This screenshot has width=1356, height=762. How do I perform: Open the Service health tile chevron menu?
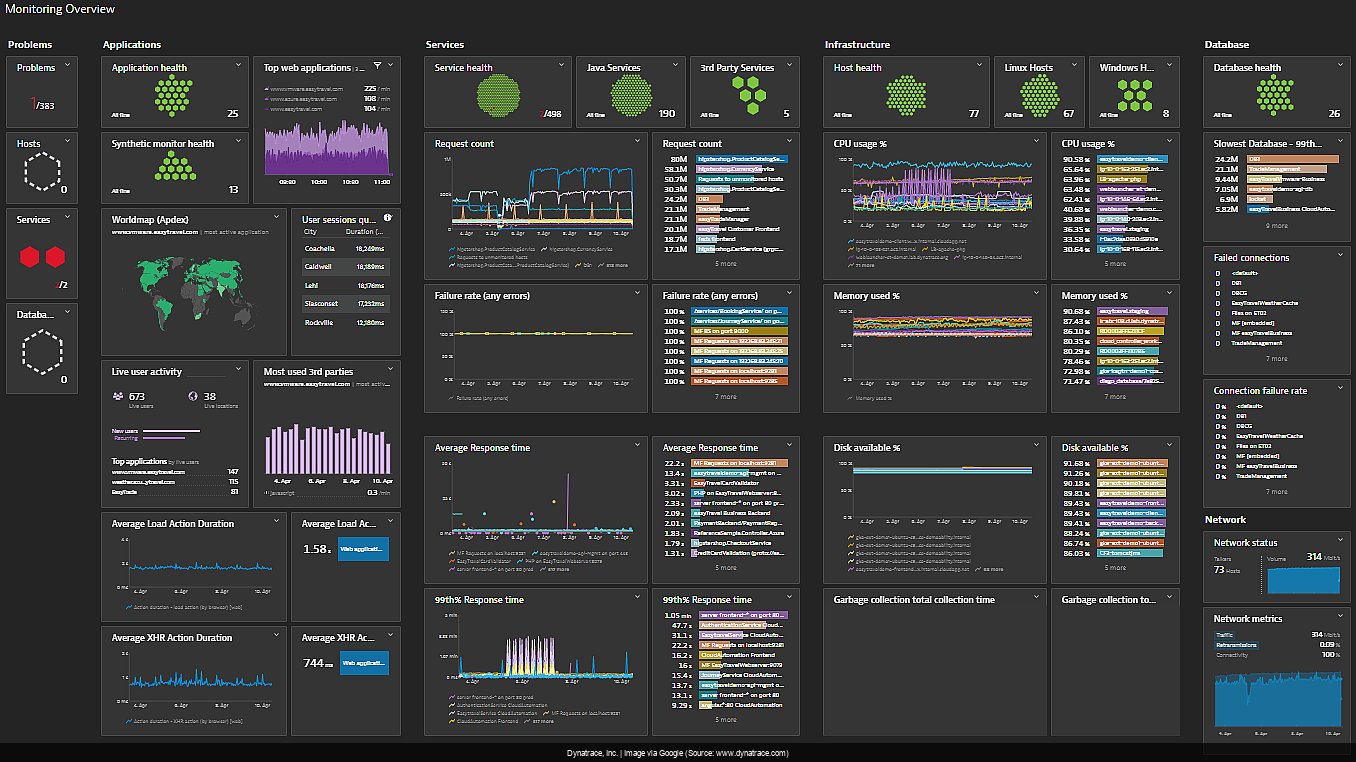pos(561,66)
